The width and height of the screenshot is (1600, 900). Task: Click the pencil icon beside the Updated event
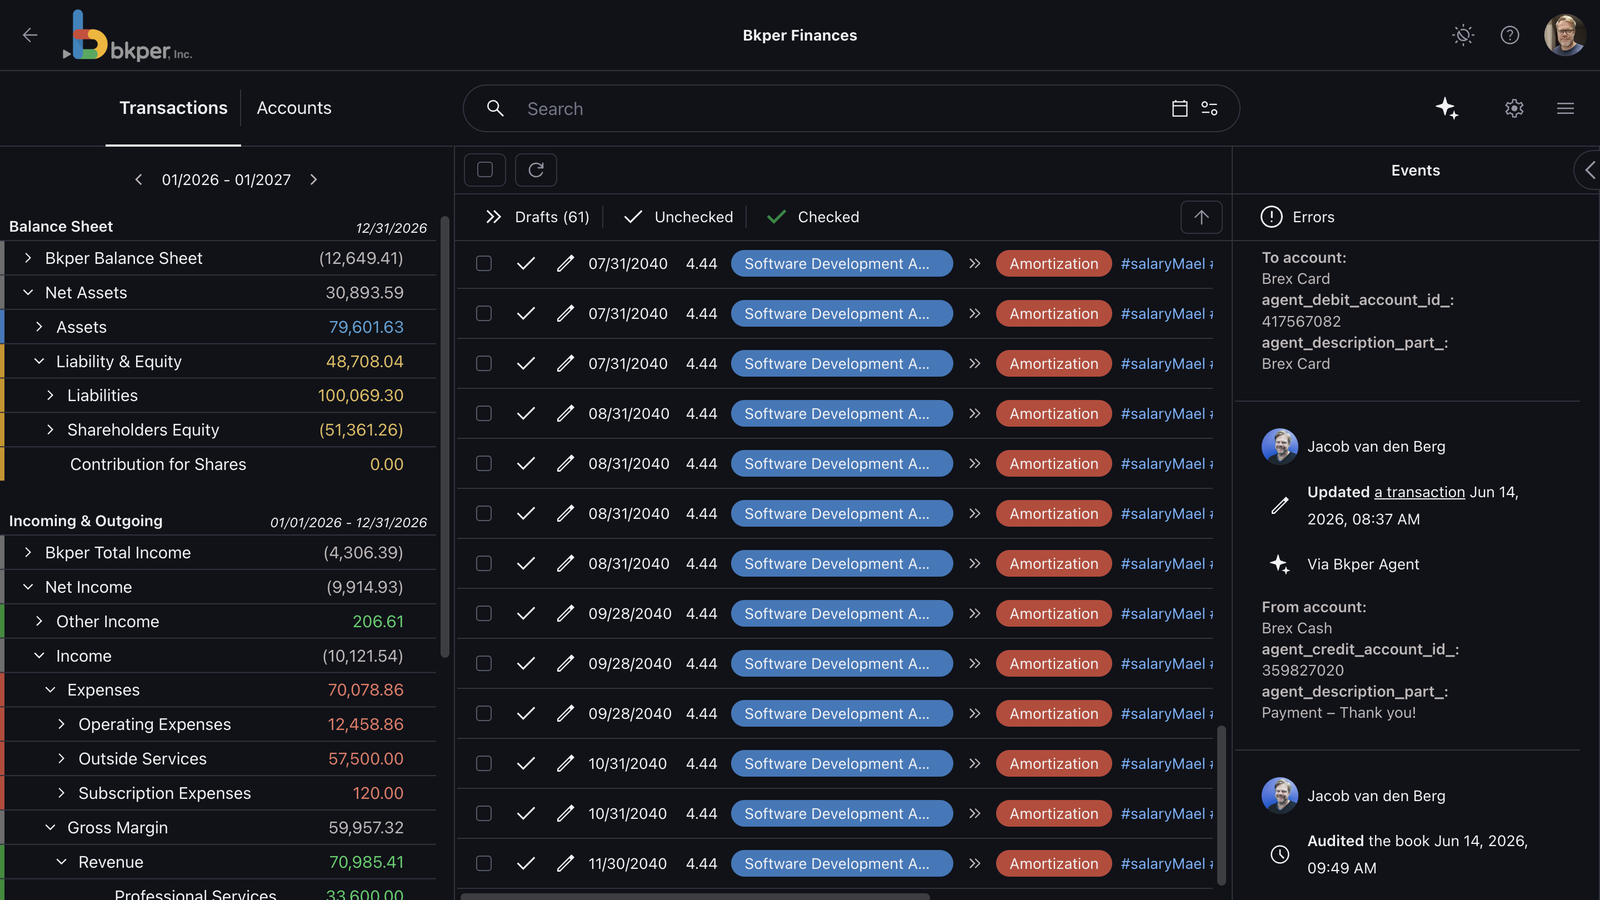[1280, 506]
